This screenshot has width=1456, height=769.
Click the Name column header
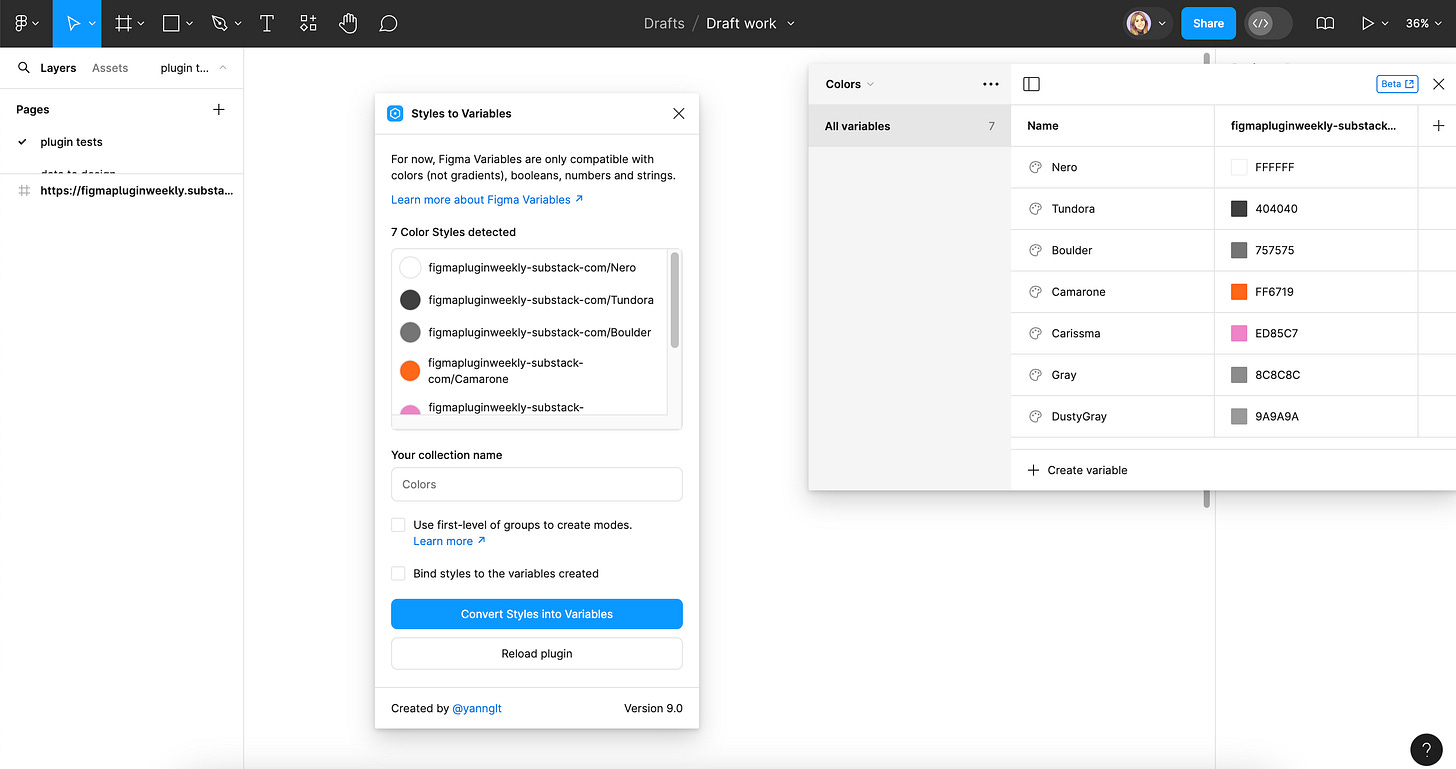(1113, 126)
